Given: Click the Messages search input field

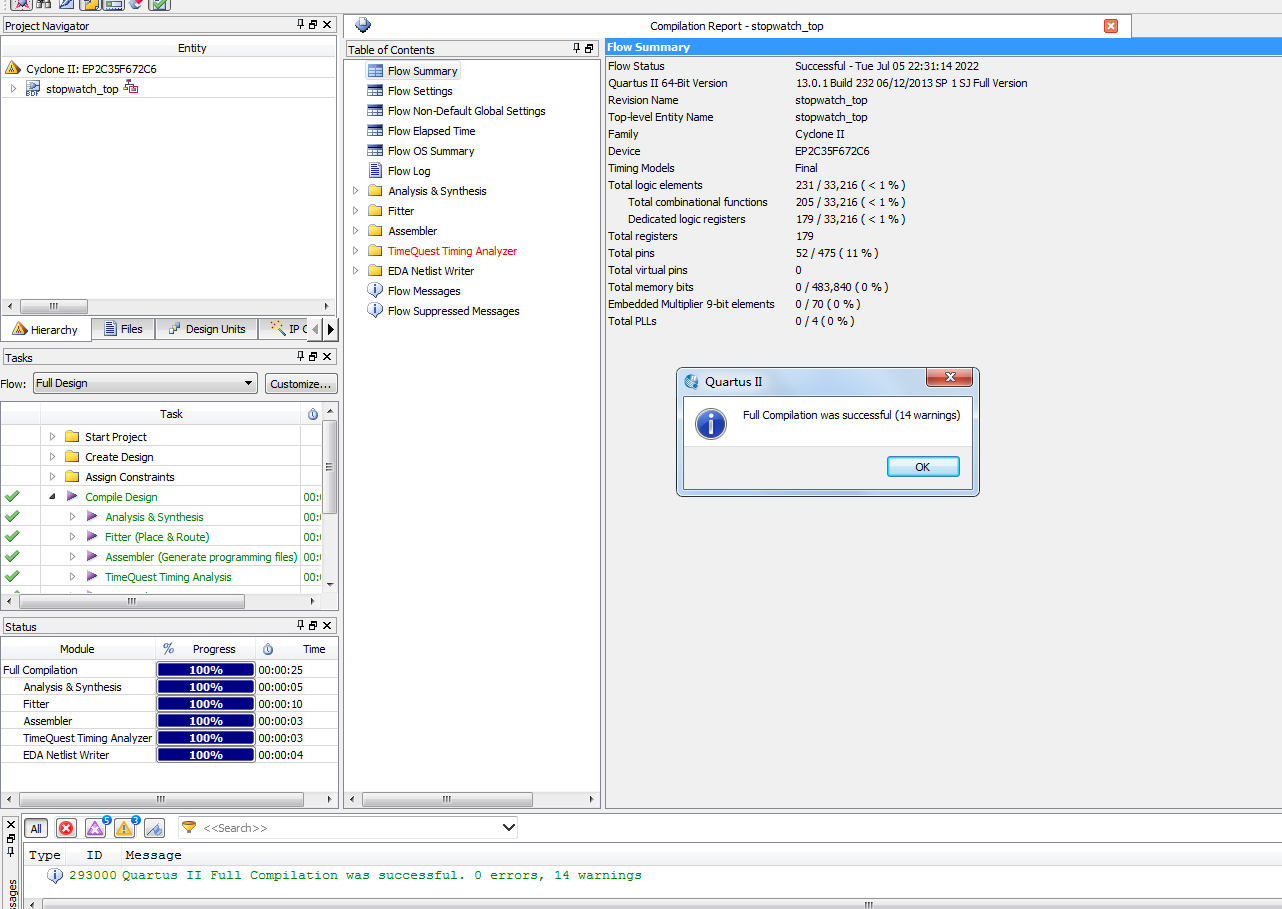Looking at the screenshot, I should tap(349, 827).
